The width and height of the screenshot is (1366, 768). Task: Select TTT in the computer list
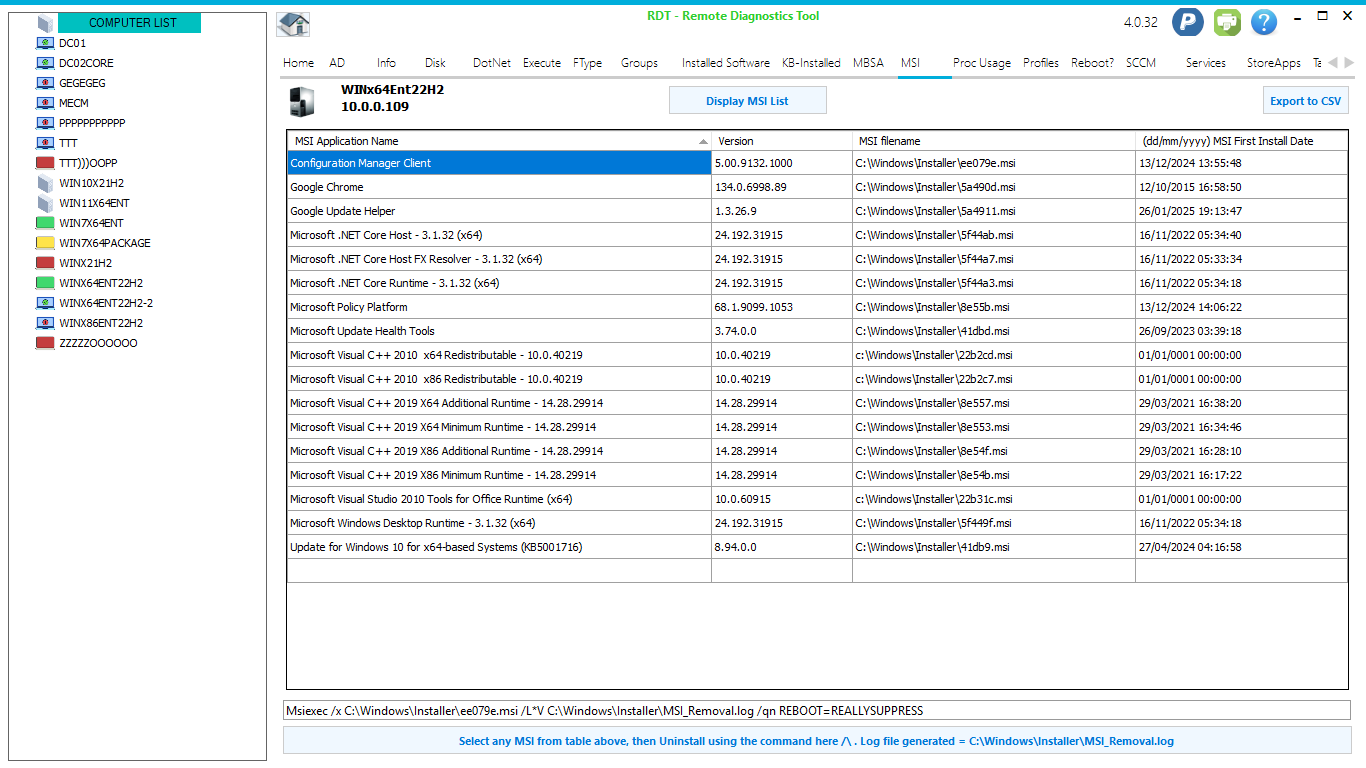[x=68, y=143]
